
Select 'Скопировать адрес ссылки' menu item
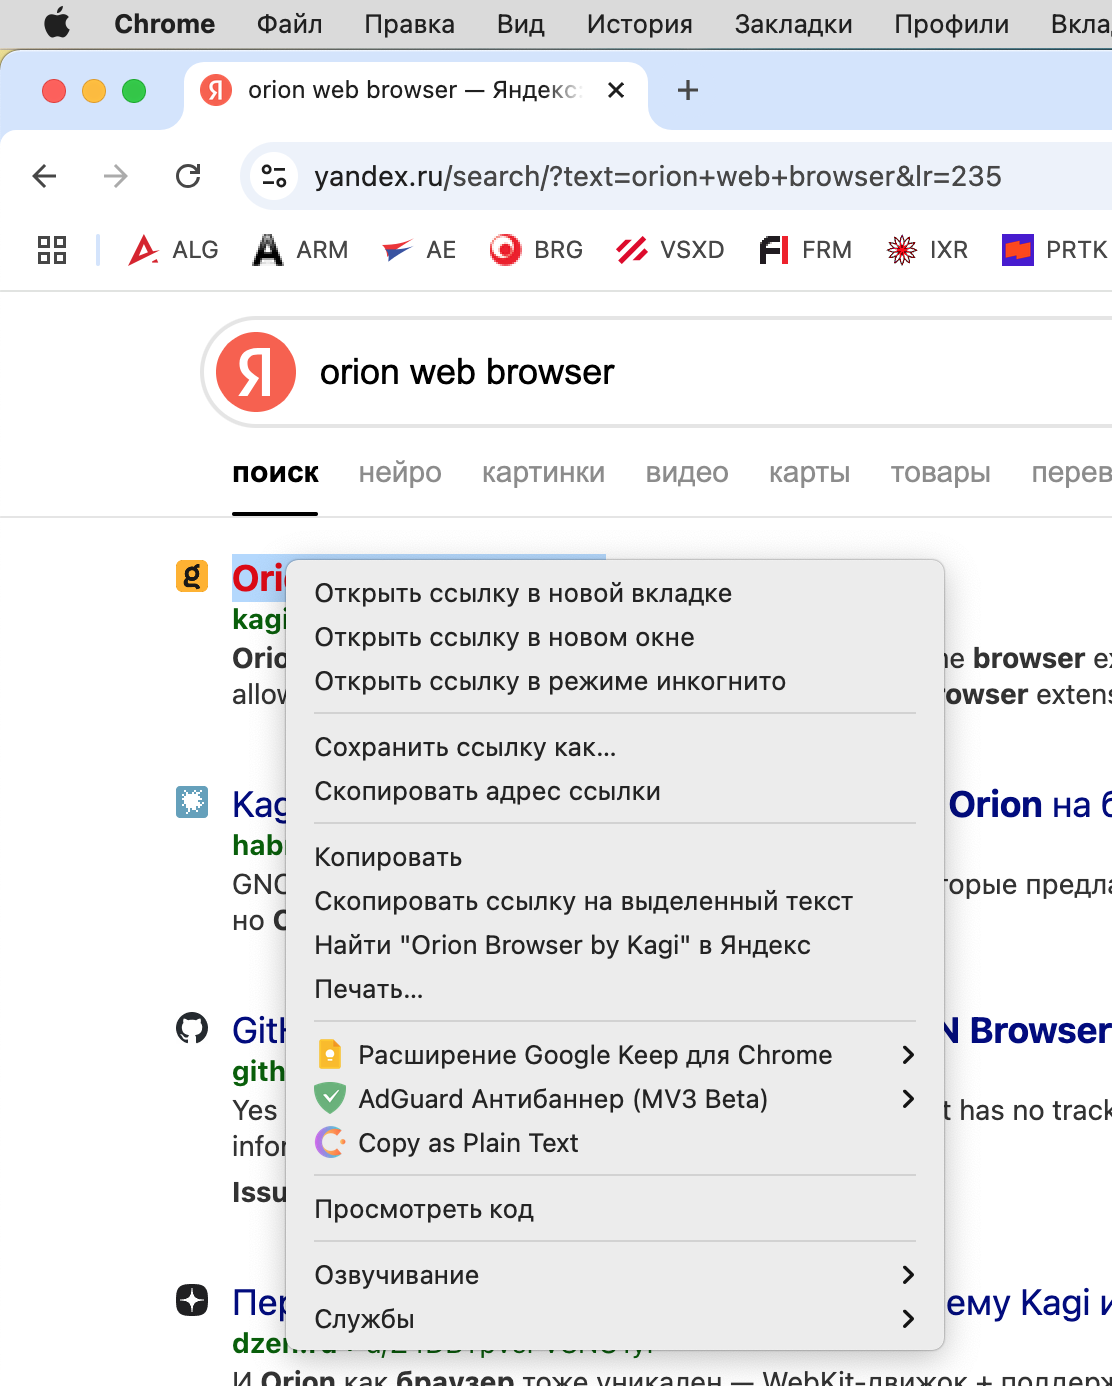(487, 791)
